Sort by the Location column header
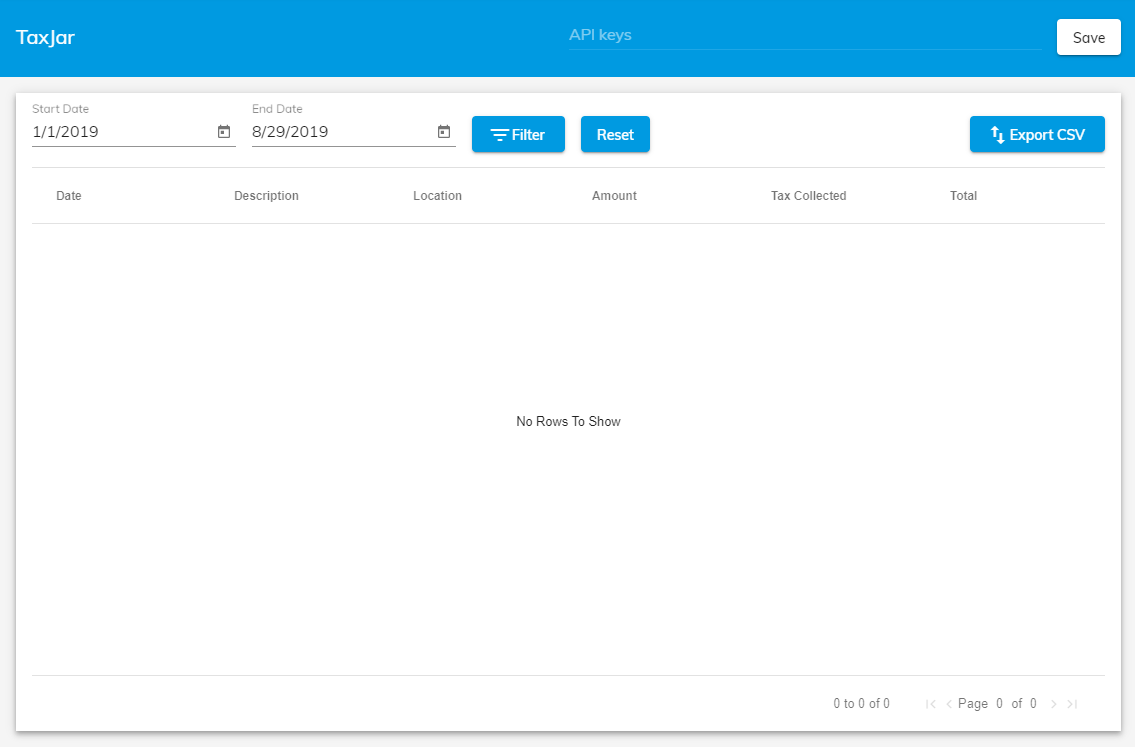Image resolution: width=1135 pixels, height=747 pixels. point(437,195)
